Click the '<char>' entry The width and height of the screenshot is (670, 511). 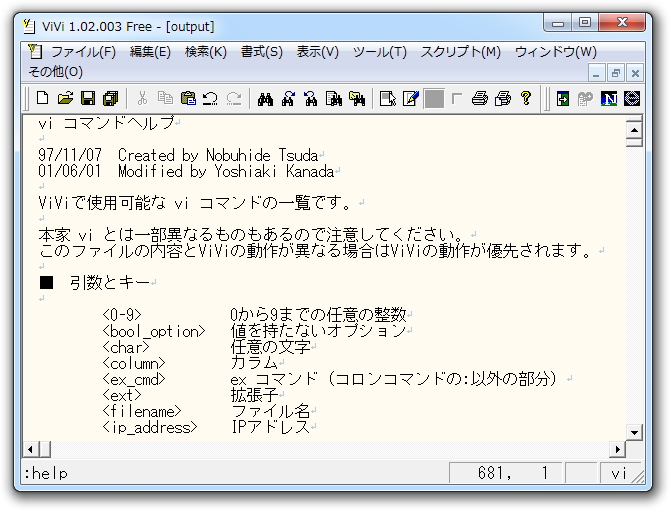[x=126, y=347]
